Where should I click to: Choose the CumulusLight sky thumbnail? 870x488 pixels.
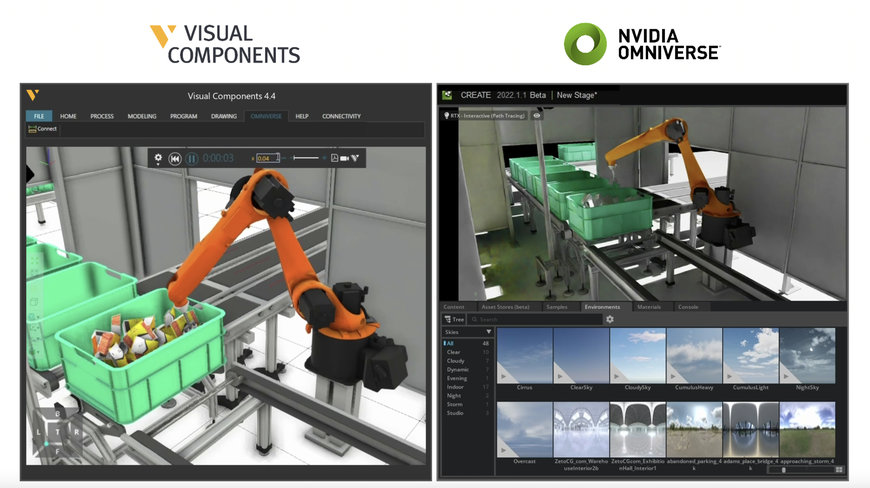751,355
